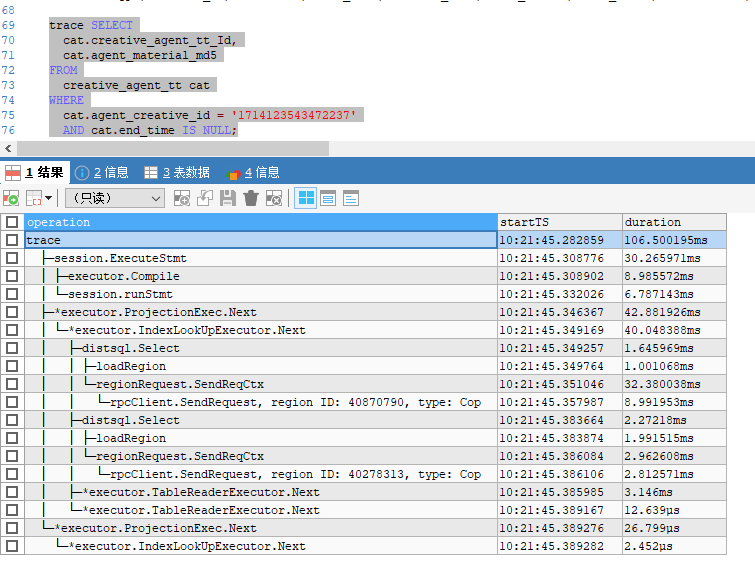Switch to form view mode

(328, 198)
